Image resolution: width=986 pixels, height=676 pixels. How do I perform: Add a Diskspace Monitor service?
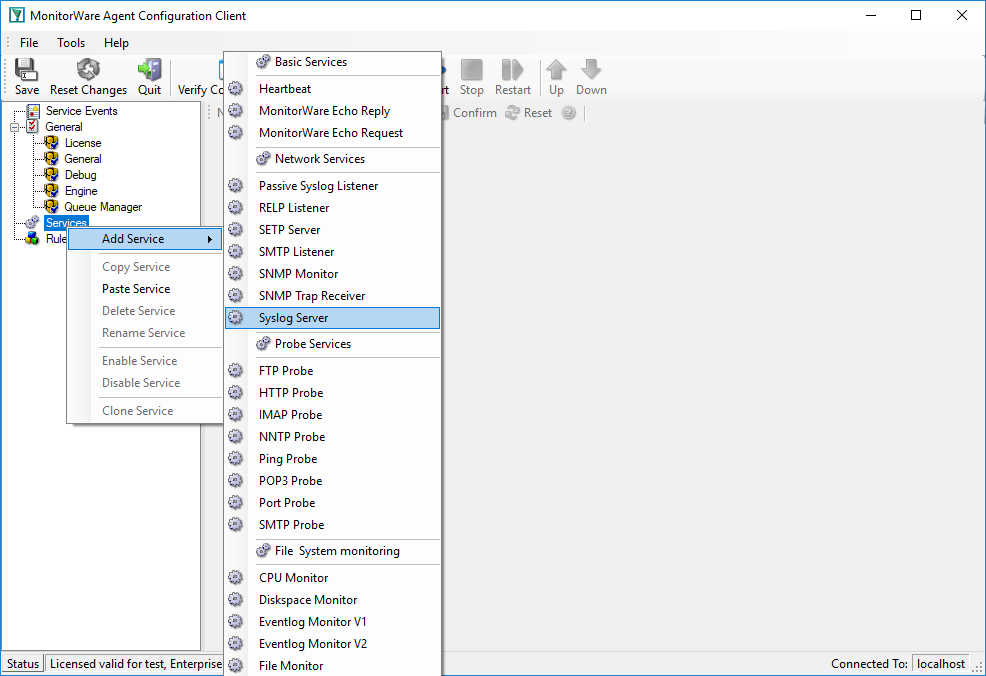(x=333, y=599)
